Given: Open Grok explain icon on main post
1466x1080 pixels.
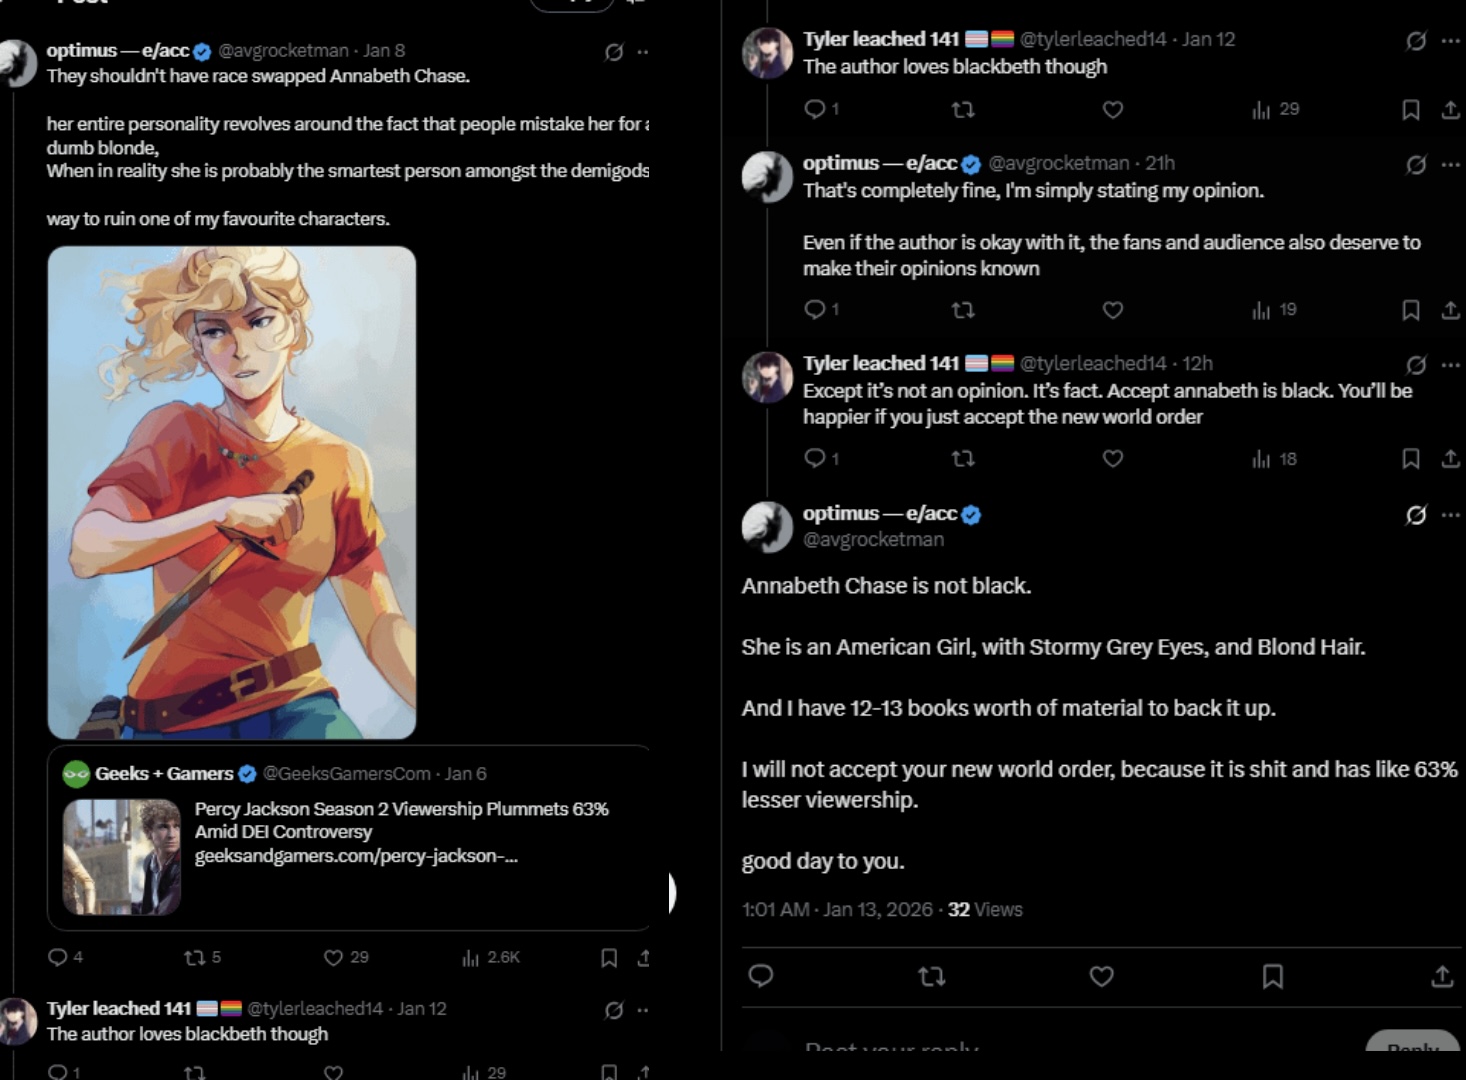Looking at the screenshot, I should pos(1416,515).
